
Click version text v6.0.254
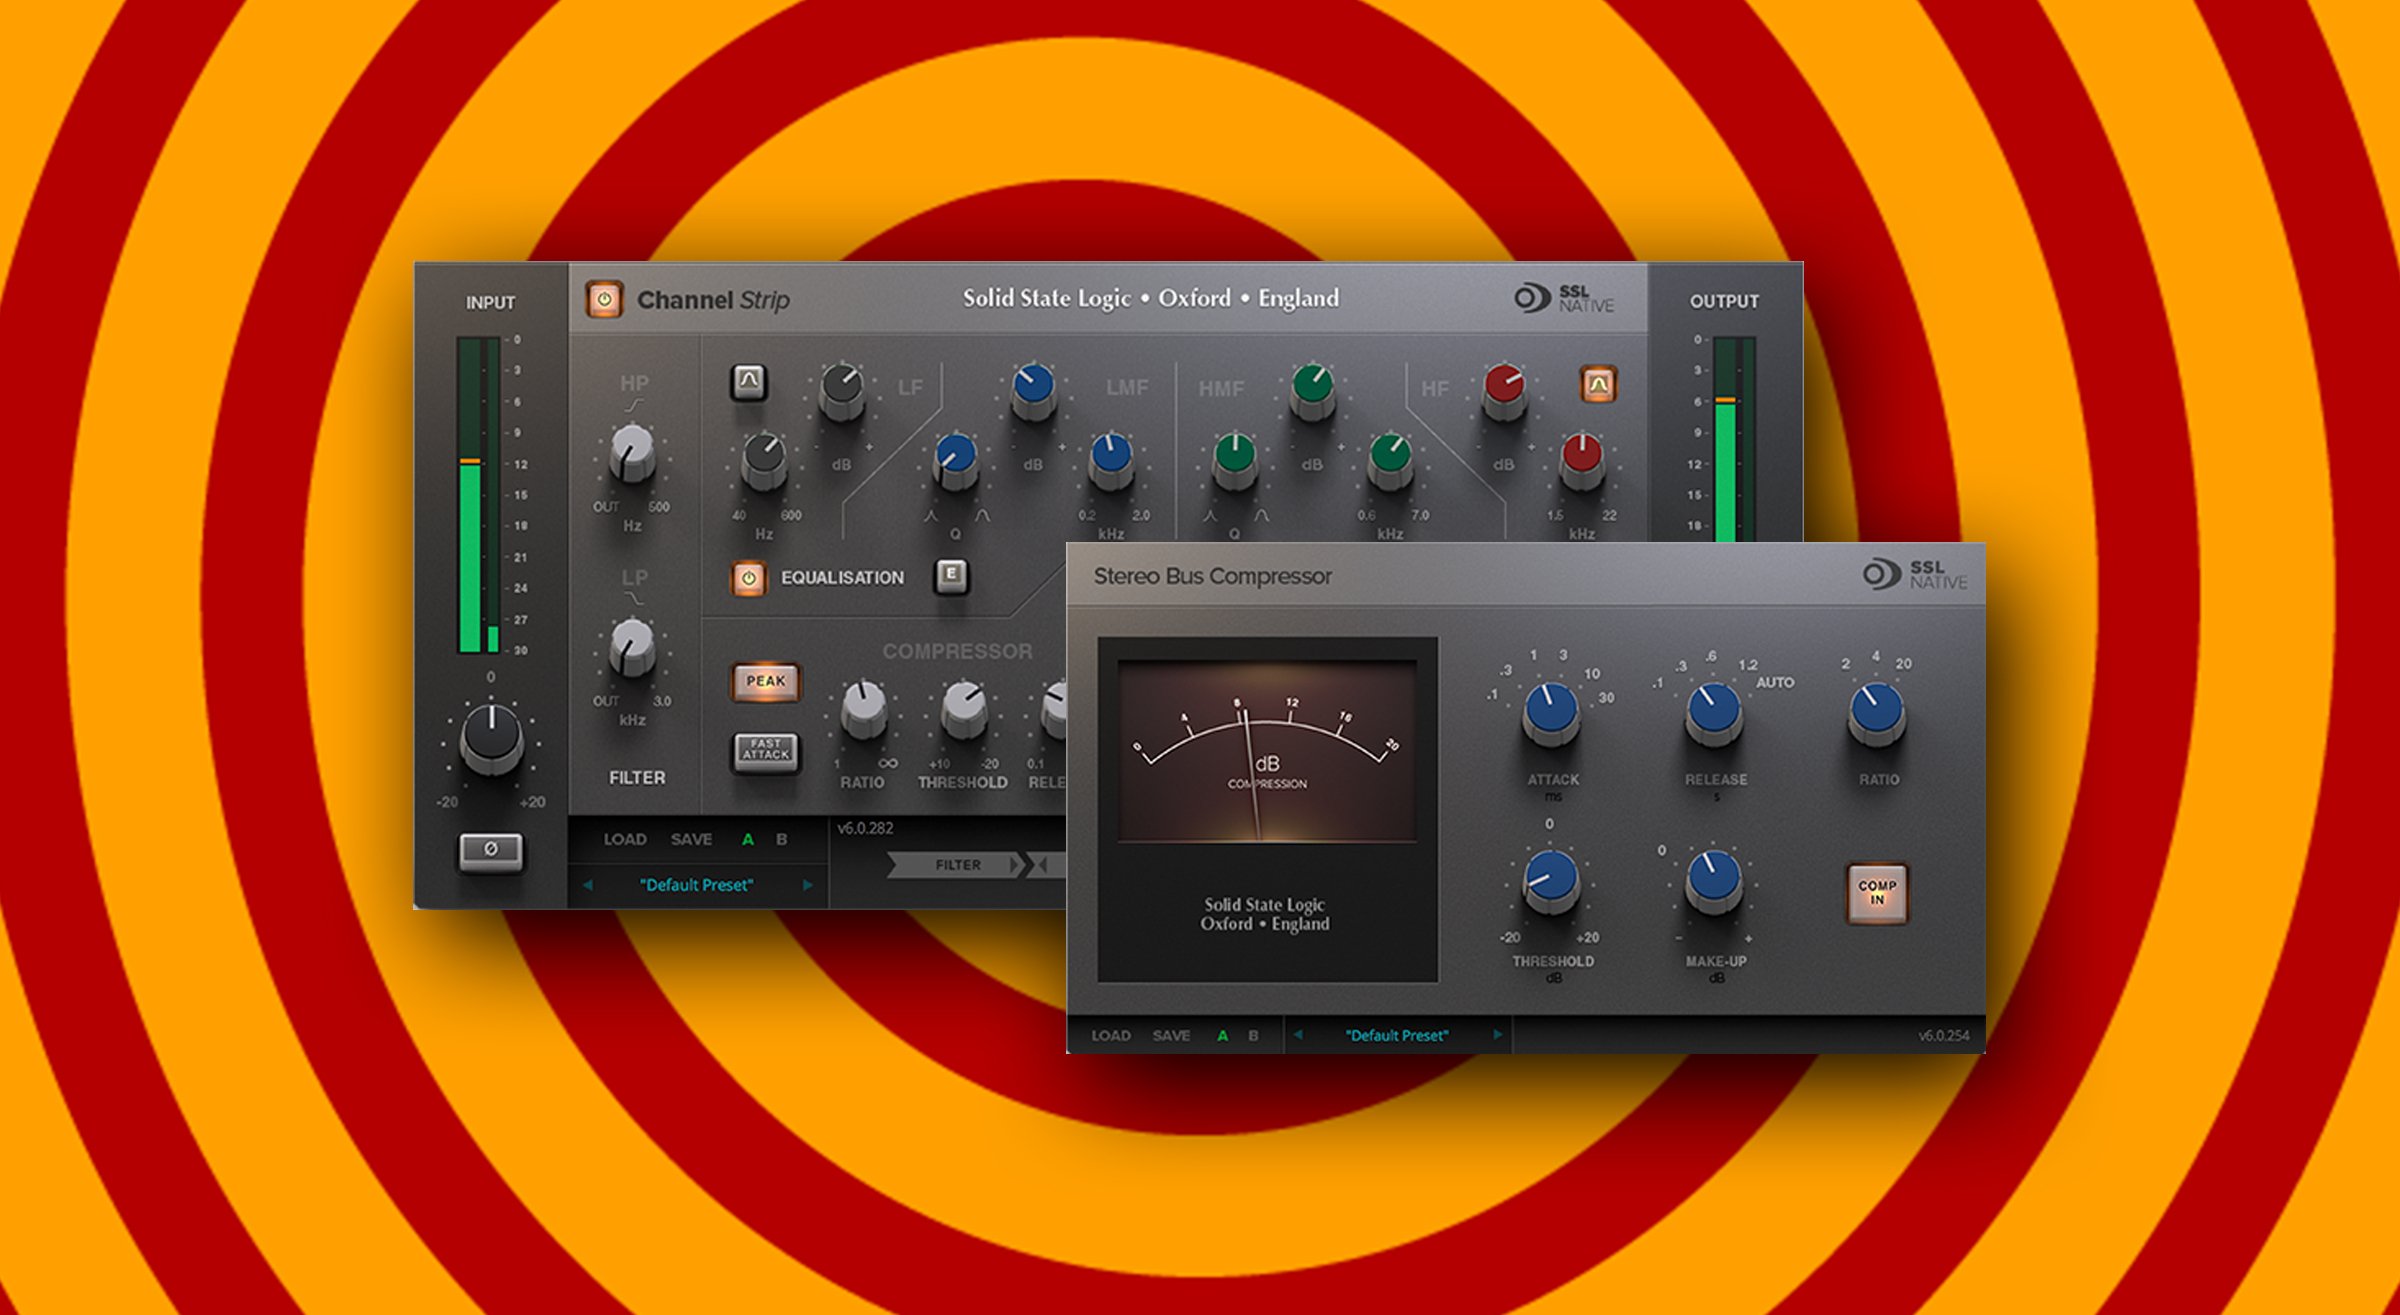click(x=1943, y=1036)
